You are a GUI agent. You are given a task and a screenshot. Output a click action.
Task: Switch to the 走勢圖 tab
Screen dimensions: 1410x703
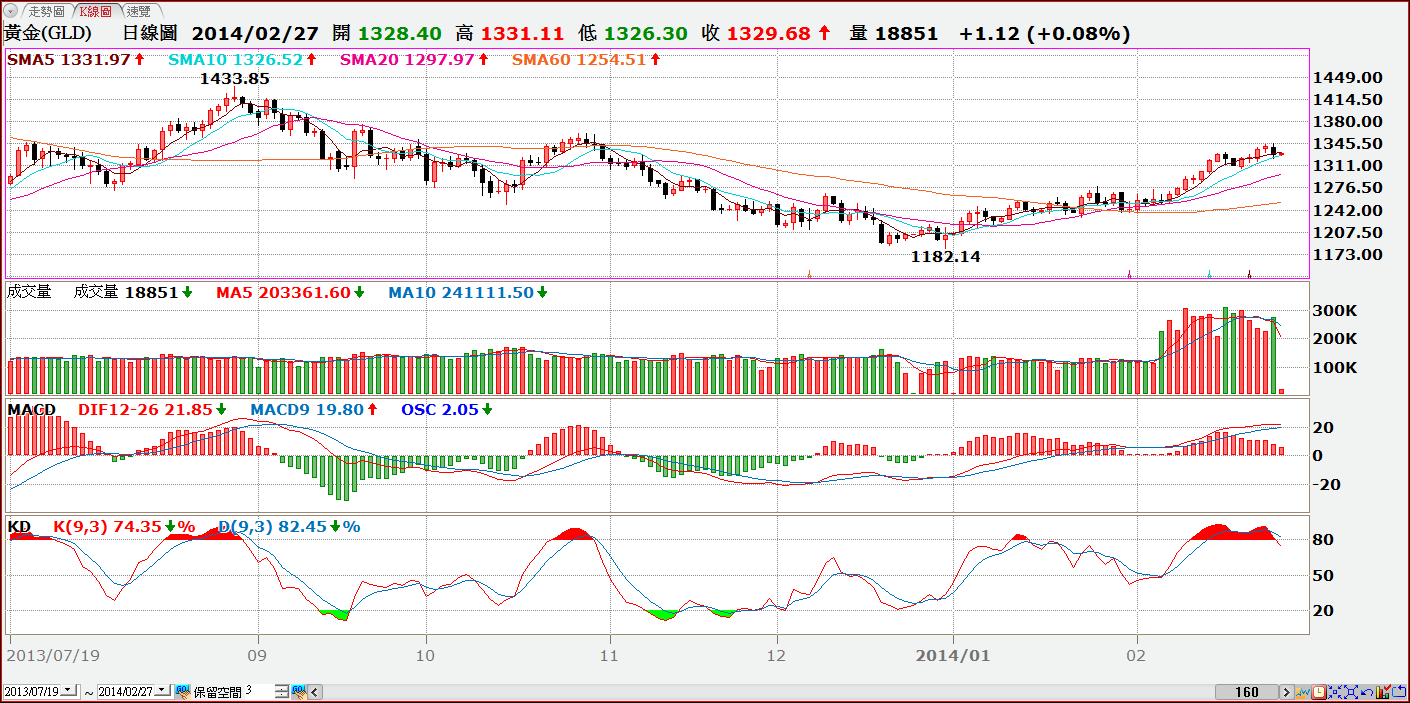(47, 11)
